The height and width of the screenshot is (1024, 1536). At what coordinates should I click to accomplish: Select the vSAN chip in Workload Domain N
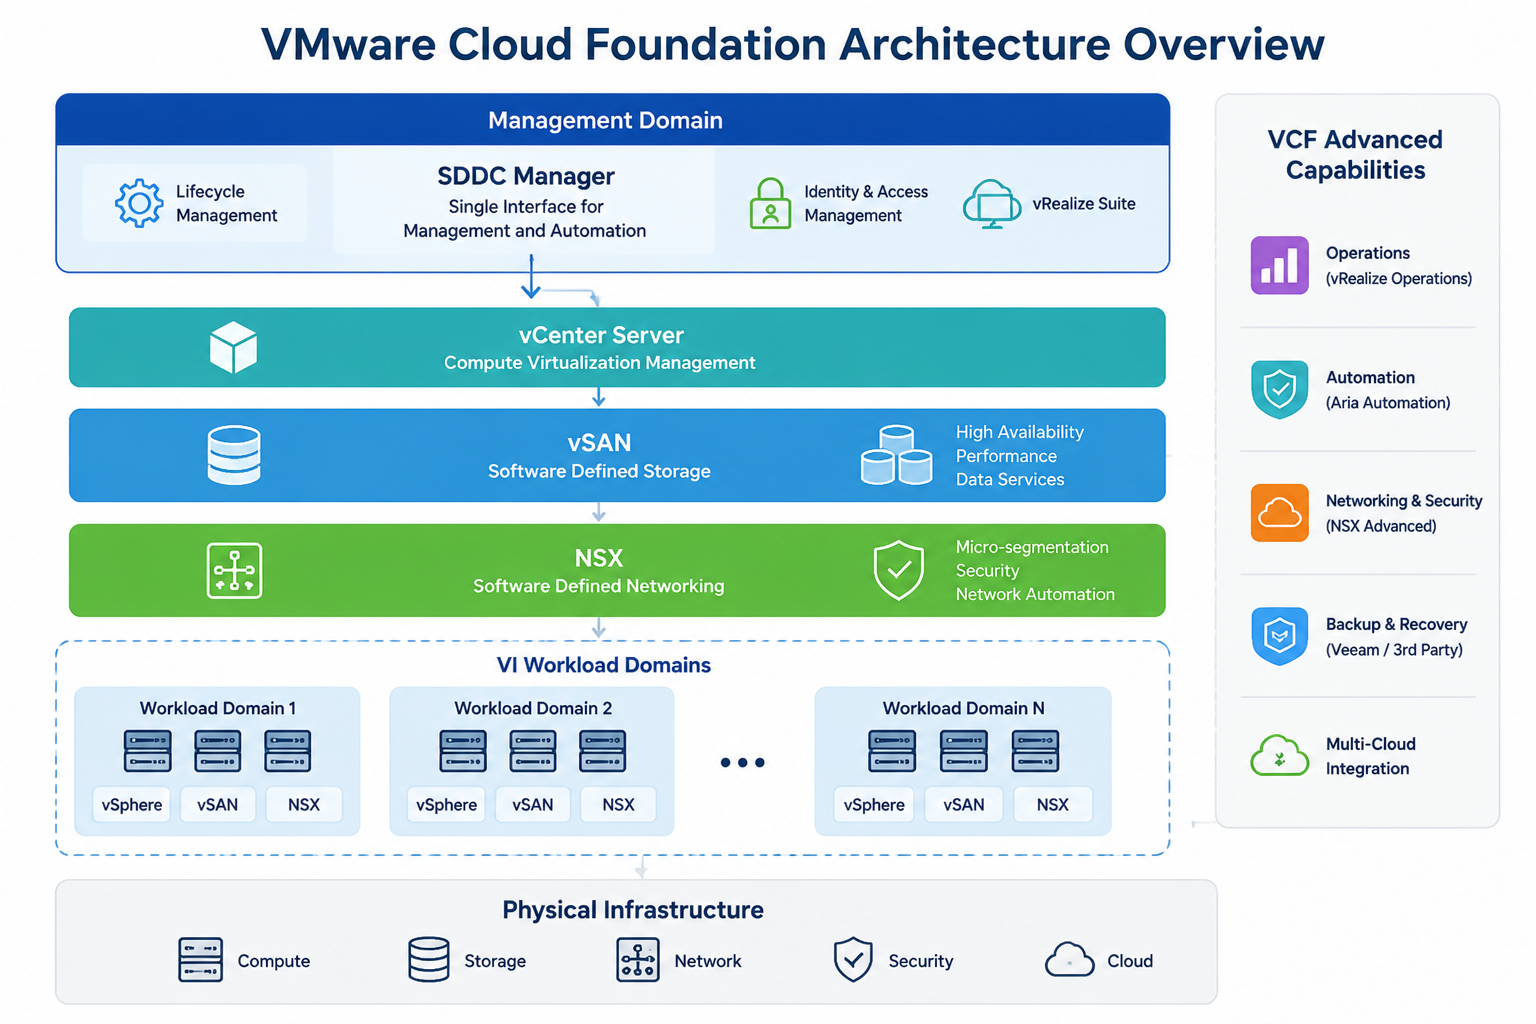964,805
